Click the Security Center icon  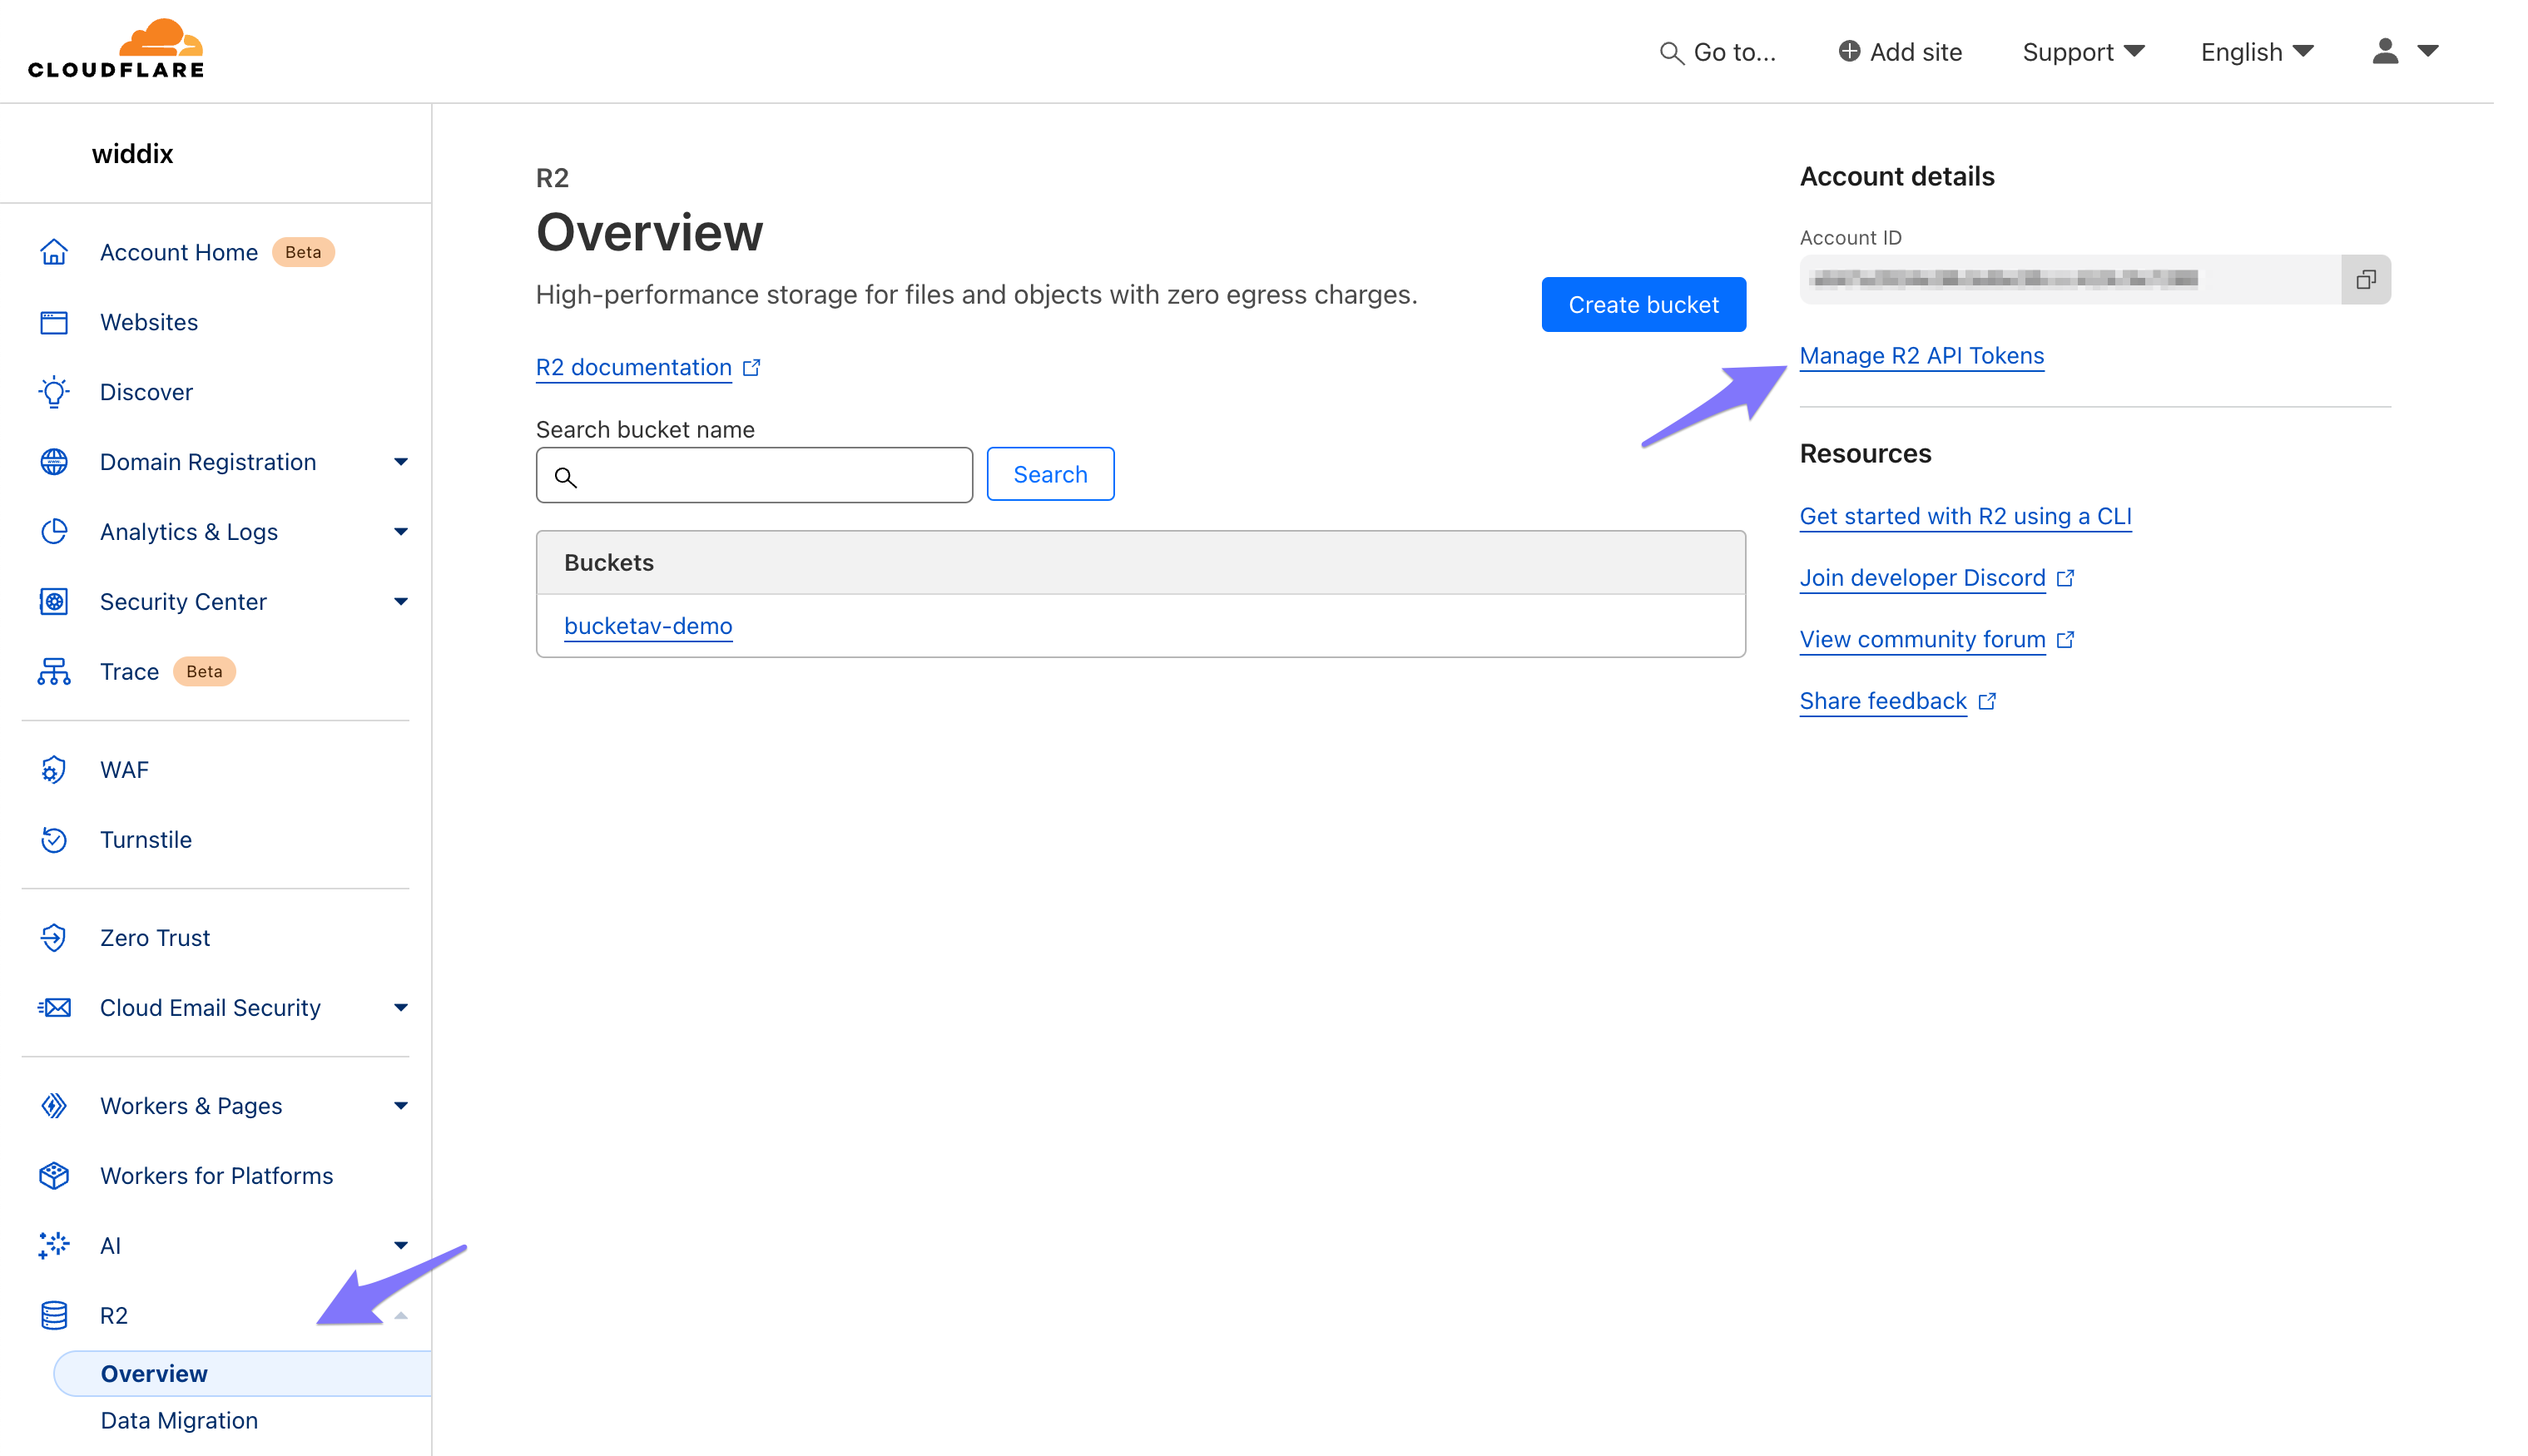54,602
